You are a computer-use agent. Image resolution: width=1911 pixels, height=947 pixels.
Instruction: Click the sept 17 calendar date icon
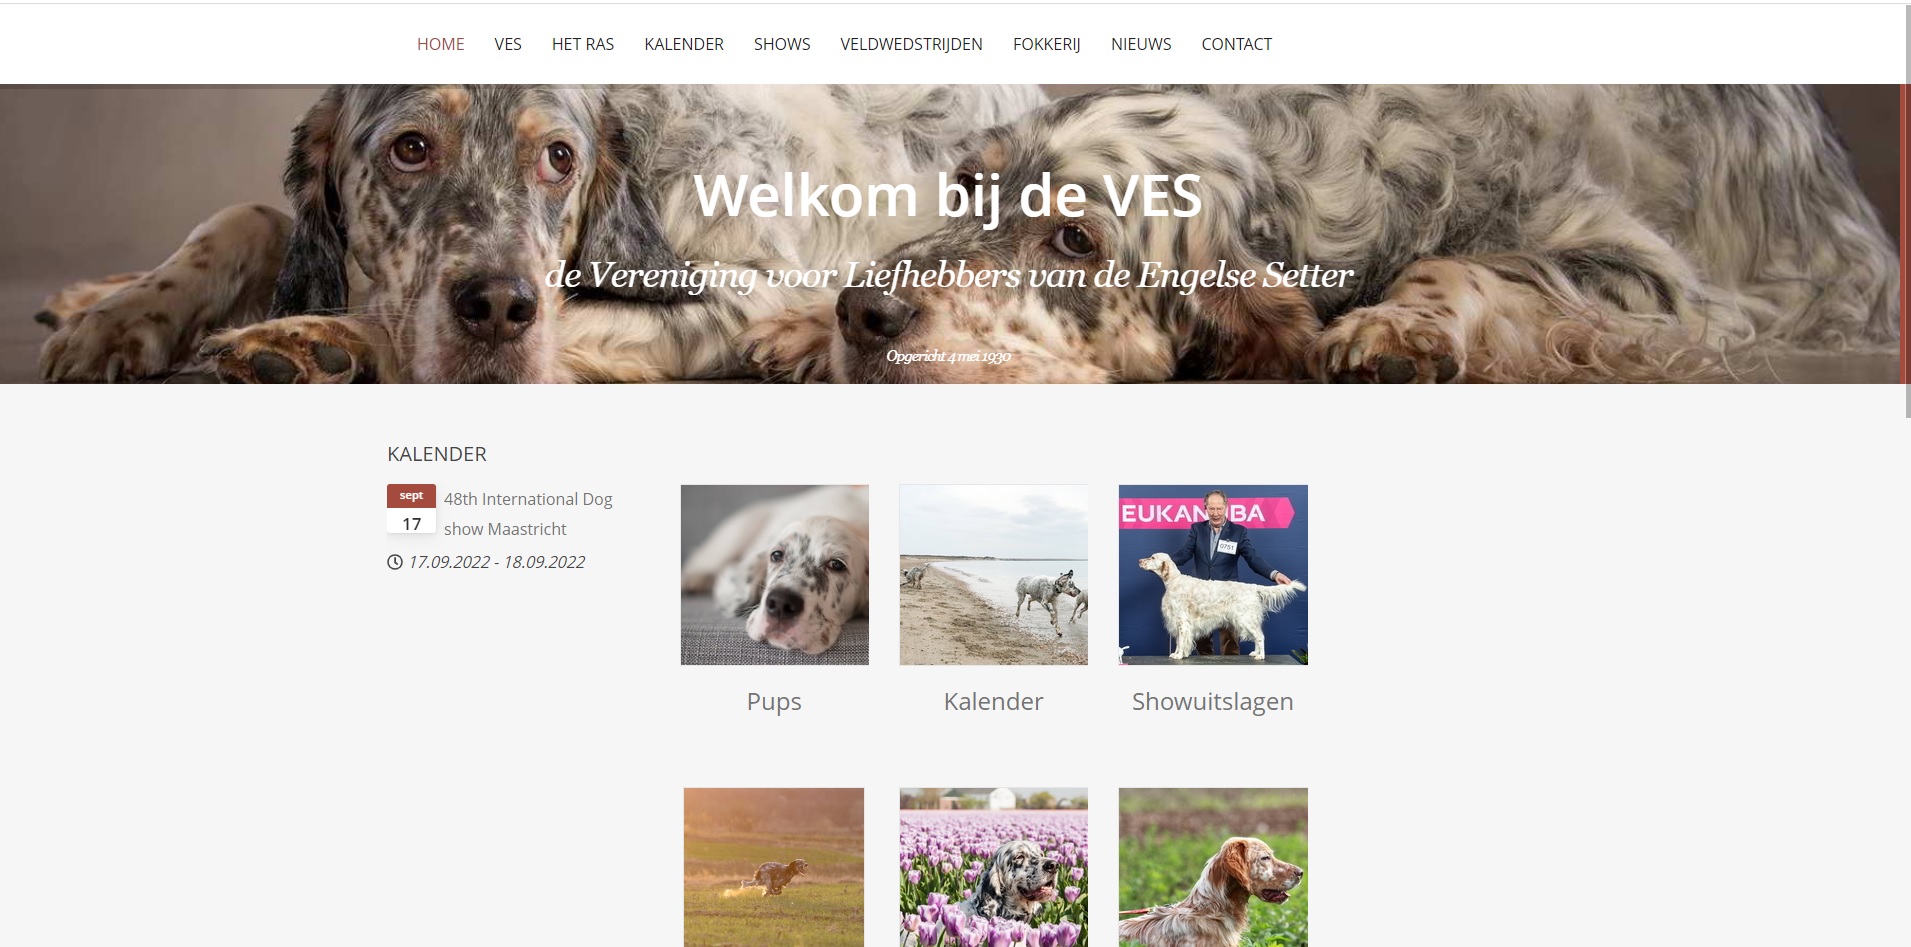[411, 510]
